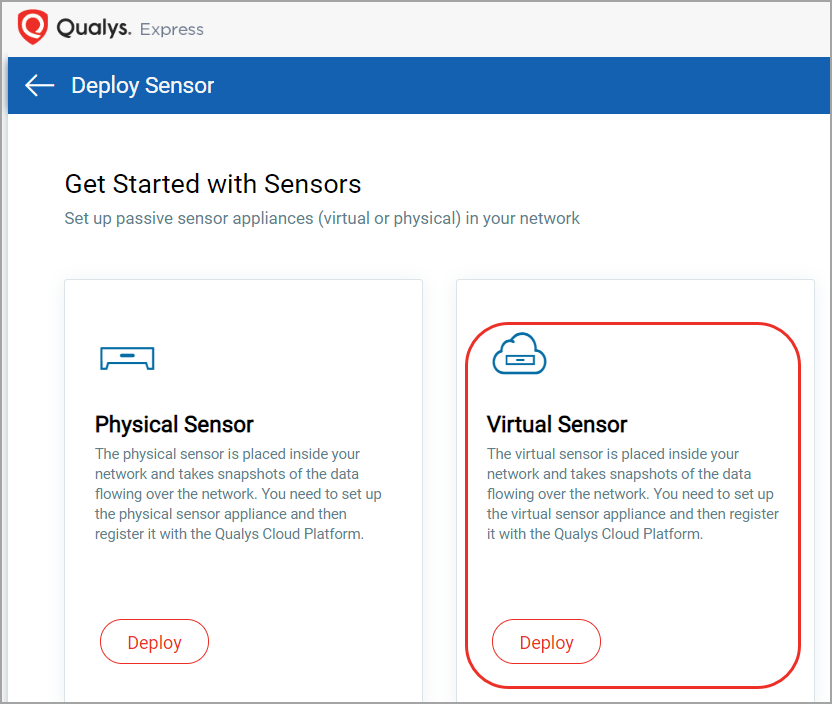Image resolution: width=832 pixels, height=704 pixels.
Task: Select the Virtual Sensor cloud icon
Action: click(519, 355)
